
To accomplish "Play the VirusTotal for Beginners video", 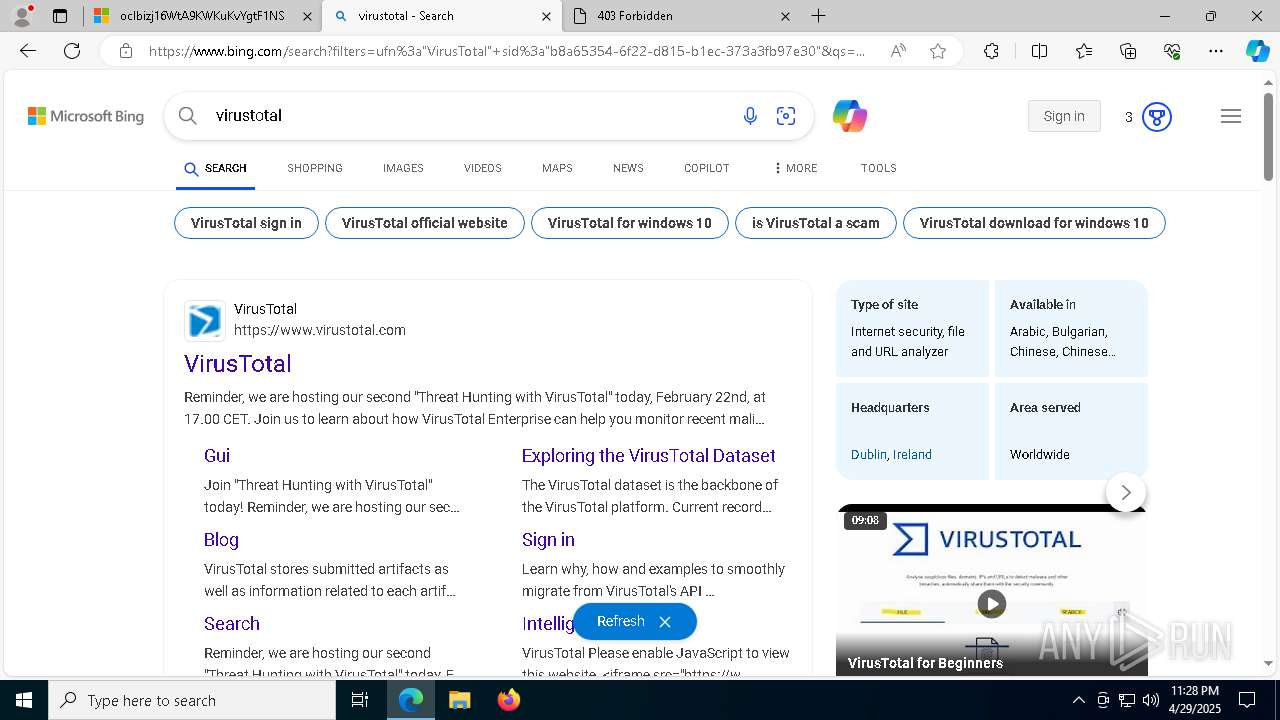I will (991, 603).
